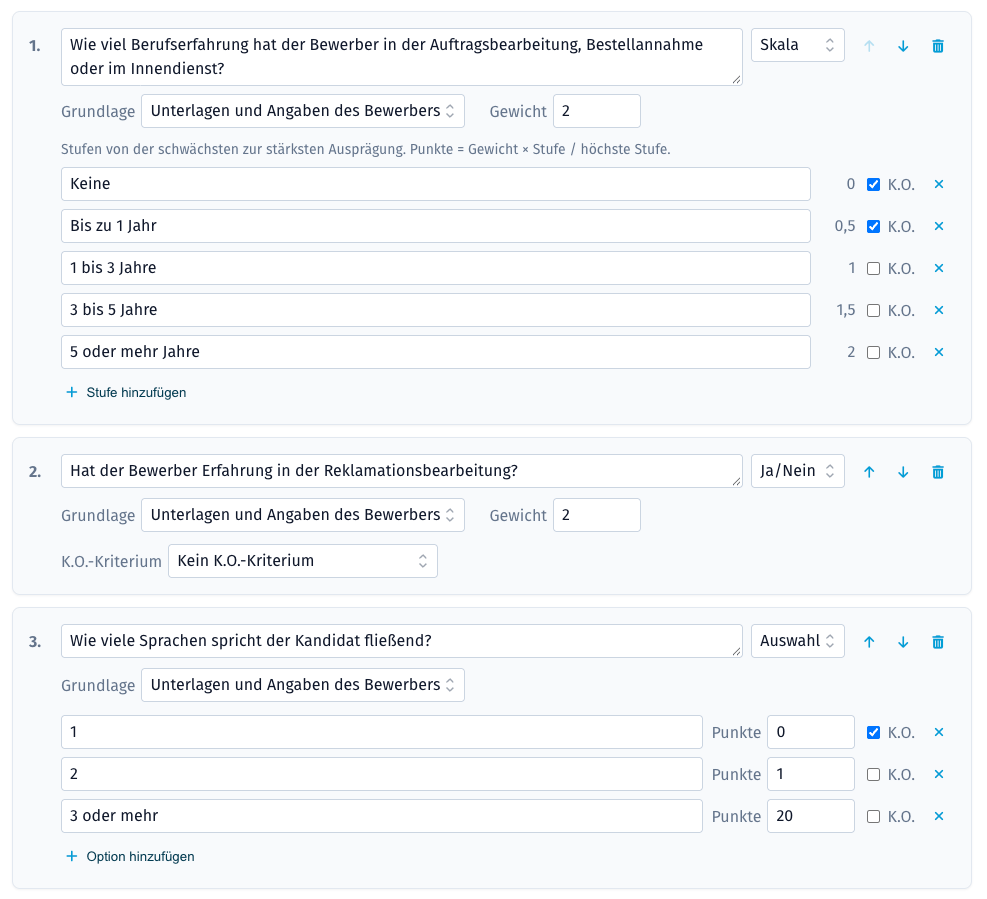Move question 1 down with the arrow

coord(903,46)
